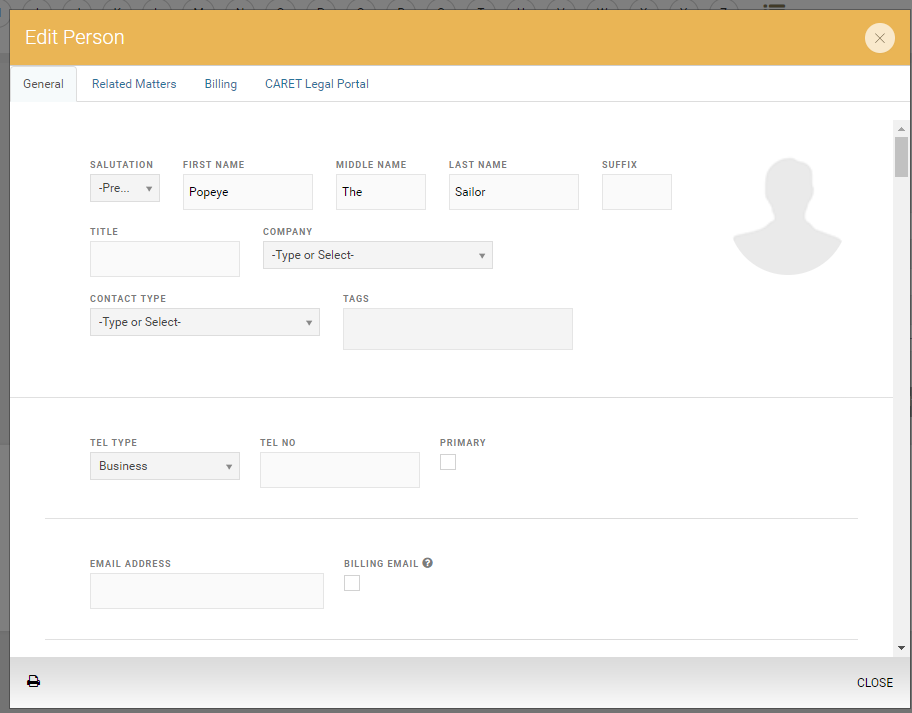The height and width of the screenshot is (713, 912).
Task: Focus the empty Suffix field
Action: click(x=637, y=192)
